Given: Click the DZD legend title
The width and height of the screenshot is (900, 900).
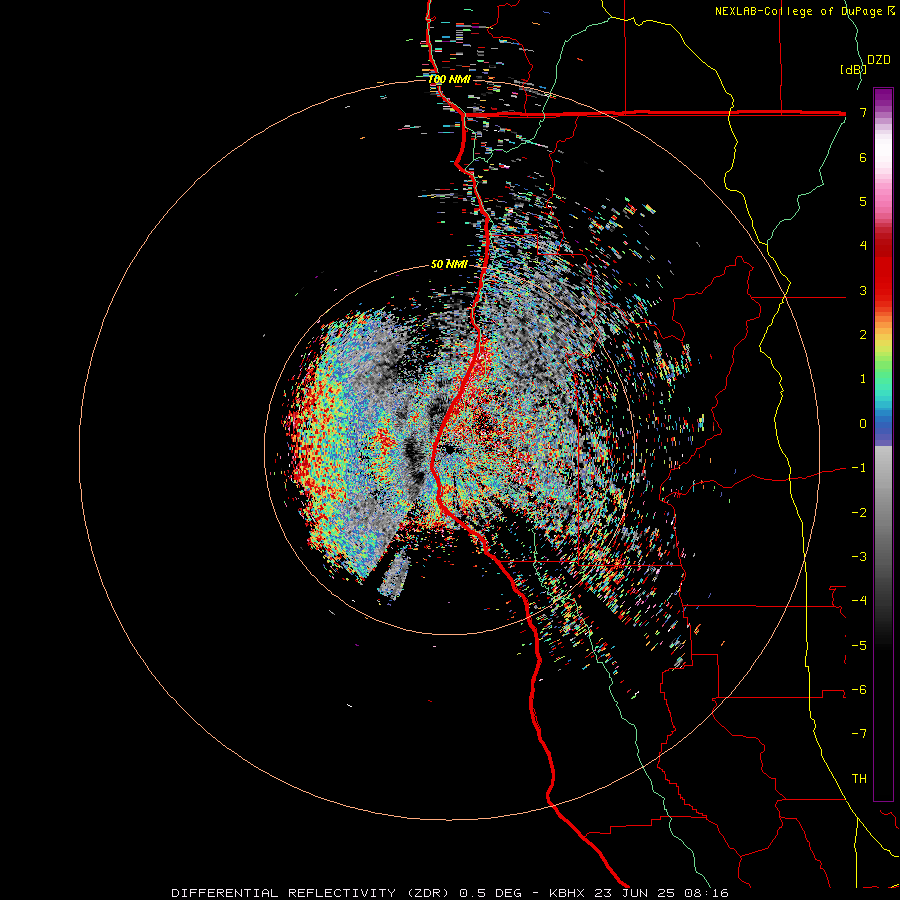Looking at the screenshot, I should coord(879,60).
